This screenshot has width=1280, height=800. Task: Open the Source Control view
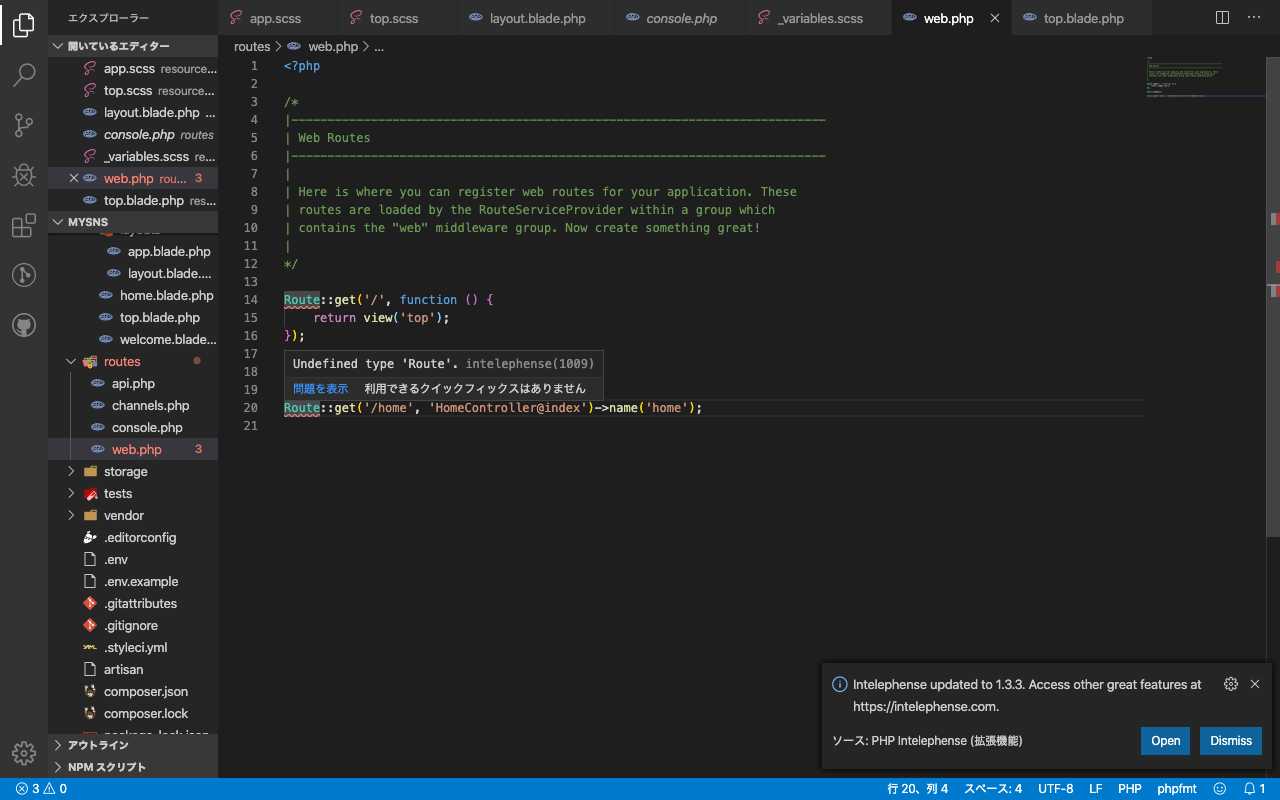pos(24,125)
